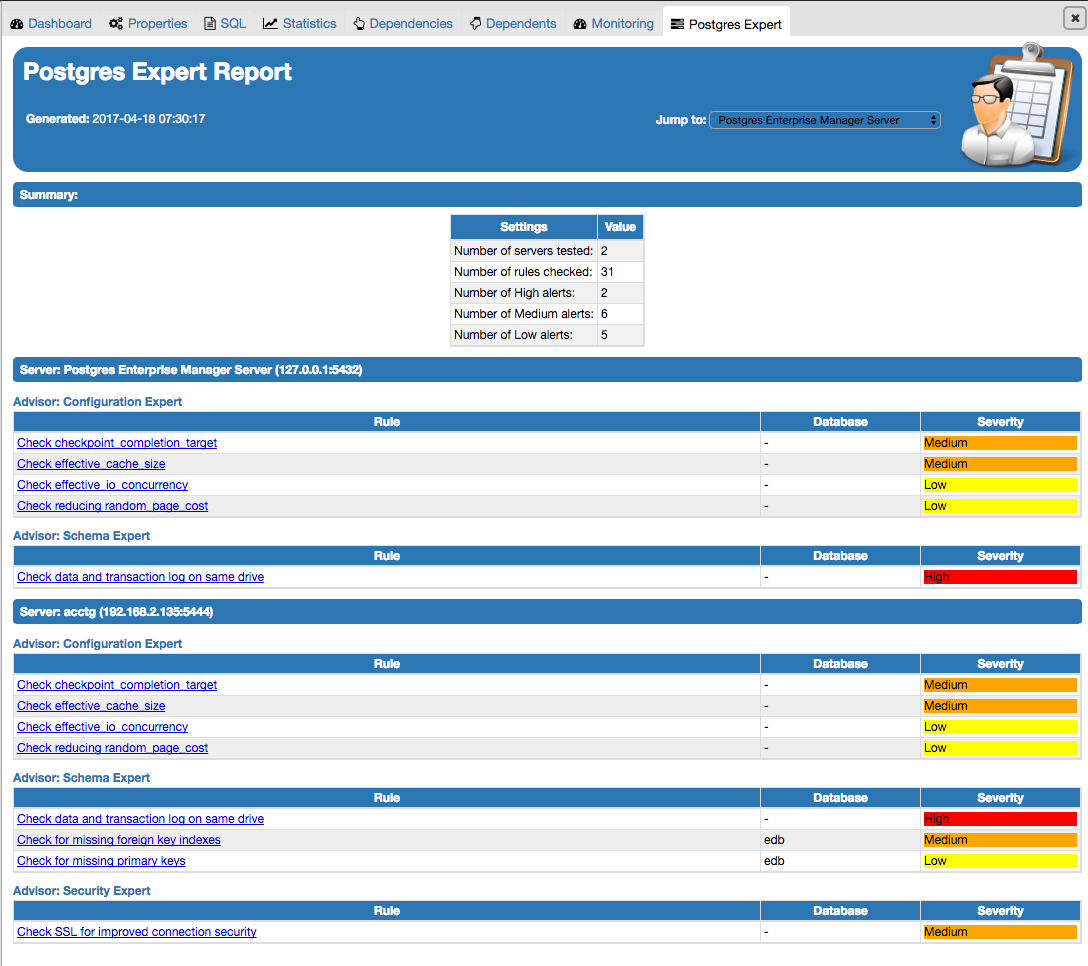Open Check checkpoint_completion_target under acctg server
Viewport: 1088px width, 966px height.
(x=117, y=685)
